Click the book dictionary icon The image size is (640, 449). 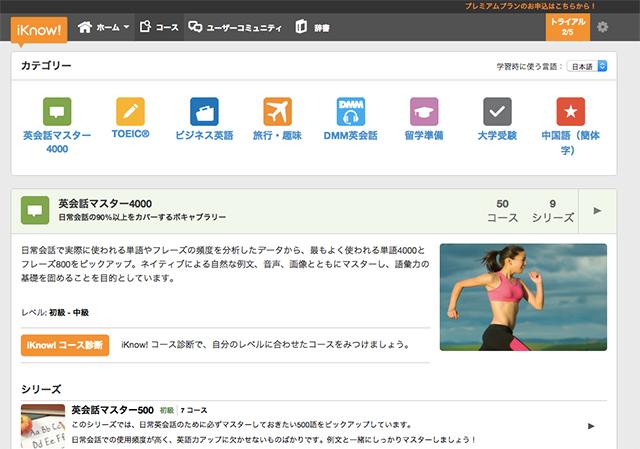(301, 27)
